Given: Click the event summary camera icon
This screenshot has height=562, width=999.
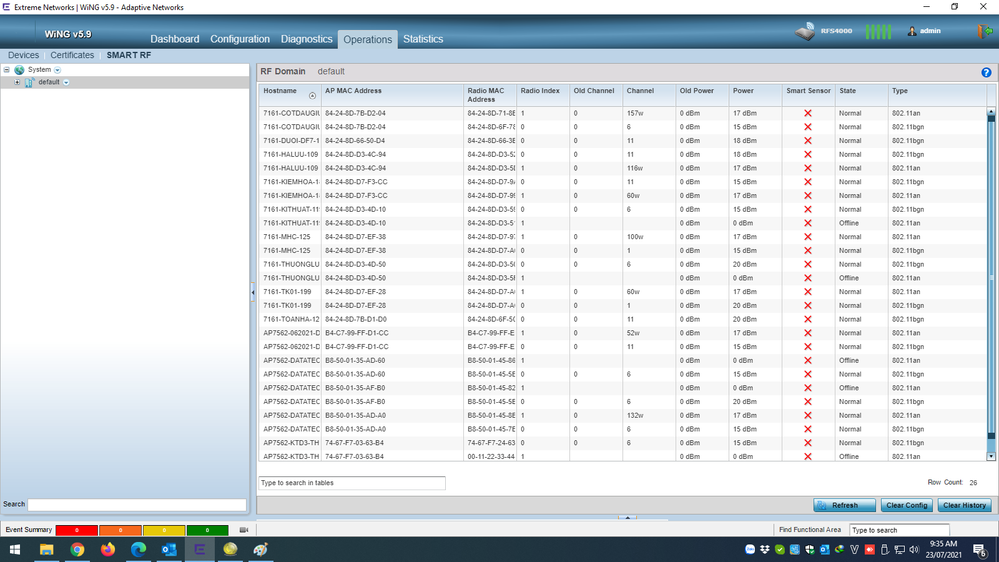Looking at the screenshot, I should [243, 530].
